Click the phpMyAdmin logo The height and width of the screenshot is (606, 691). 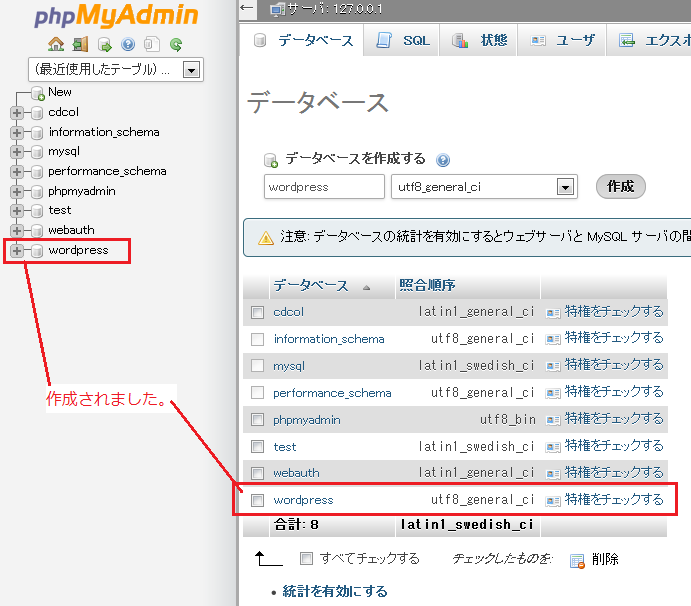(116, 16)
